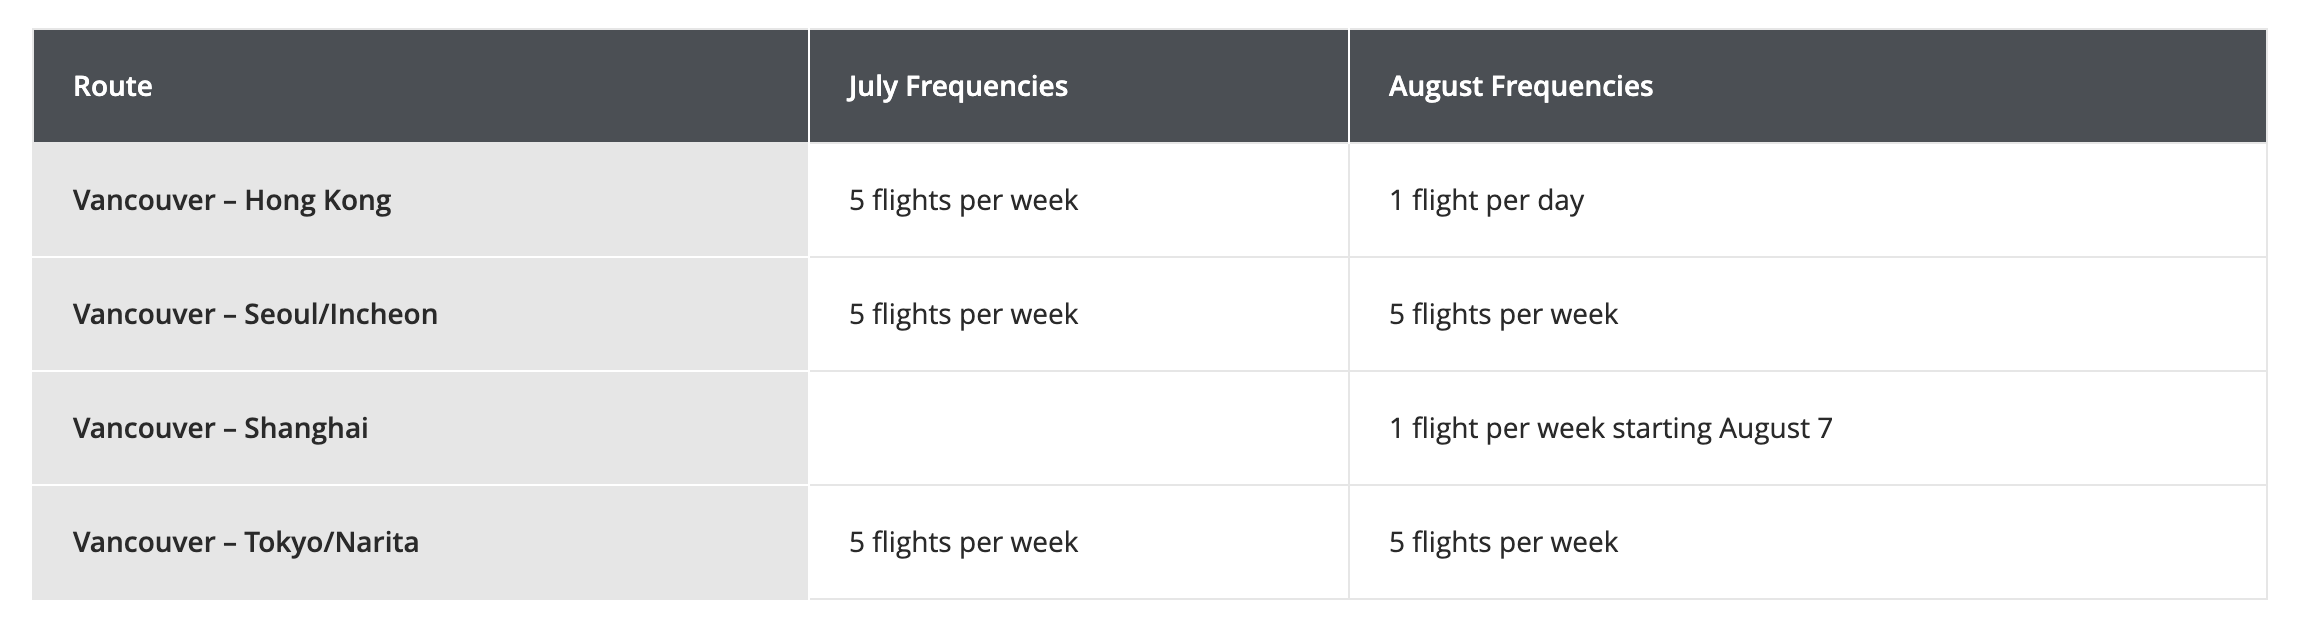Click the empty Shanghai July cell

1079,428
